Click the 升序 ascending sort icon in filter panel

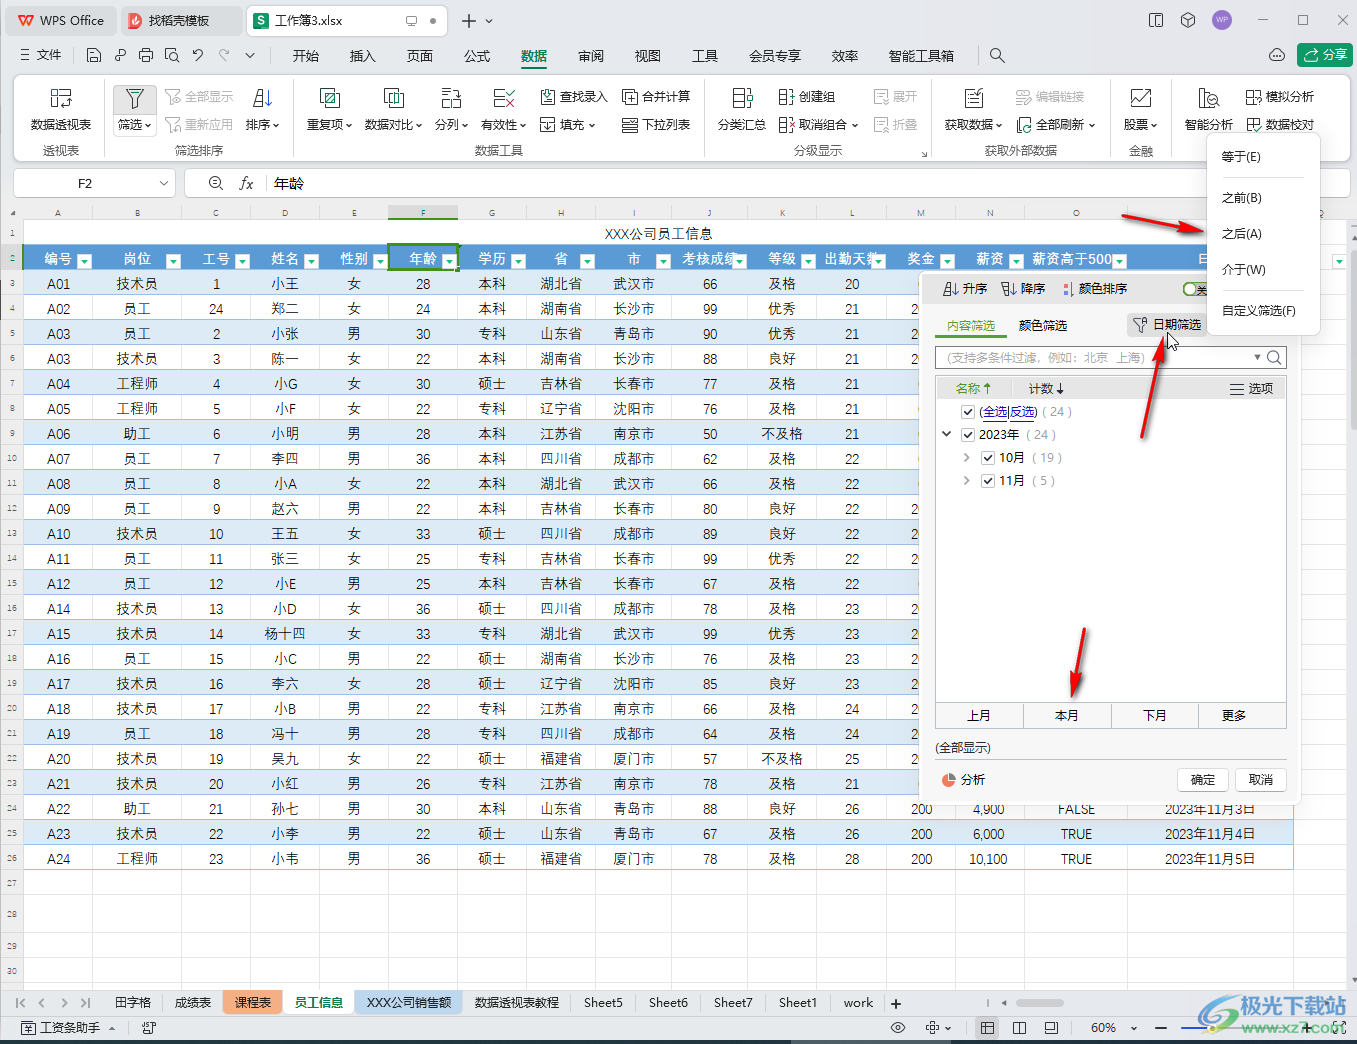(x=951, y=288)
